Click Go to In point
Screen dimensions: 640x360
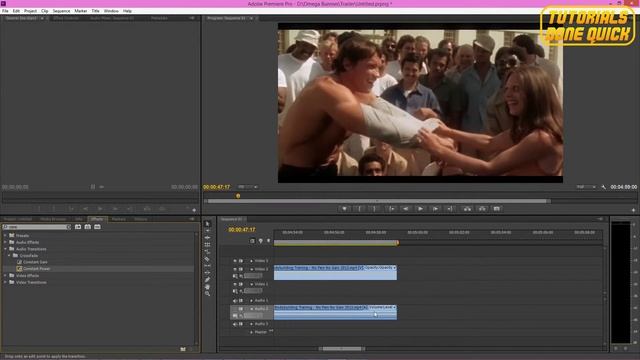pos(391,209)
